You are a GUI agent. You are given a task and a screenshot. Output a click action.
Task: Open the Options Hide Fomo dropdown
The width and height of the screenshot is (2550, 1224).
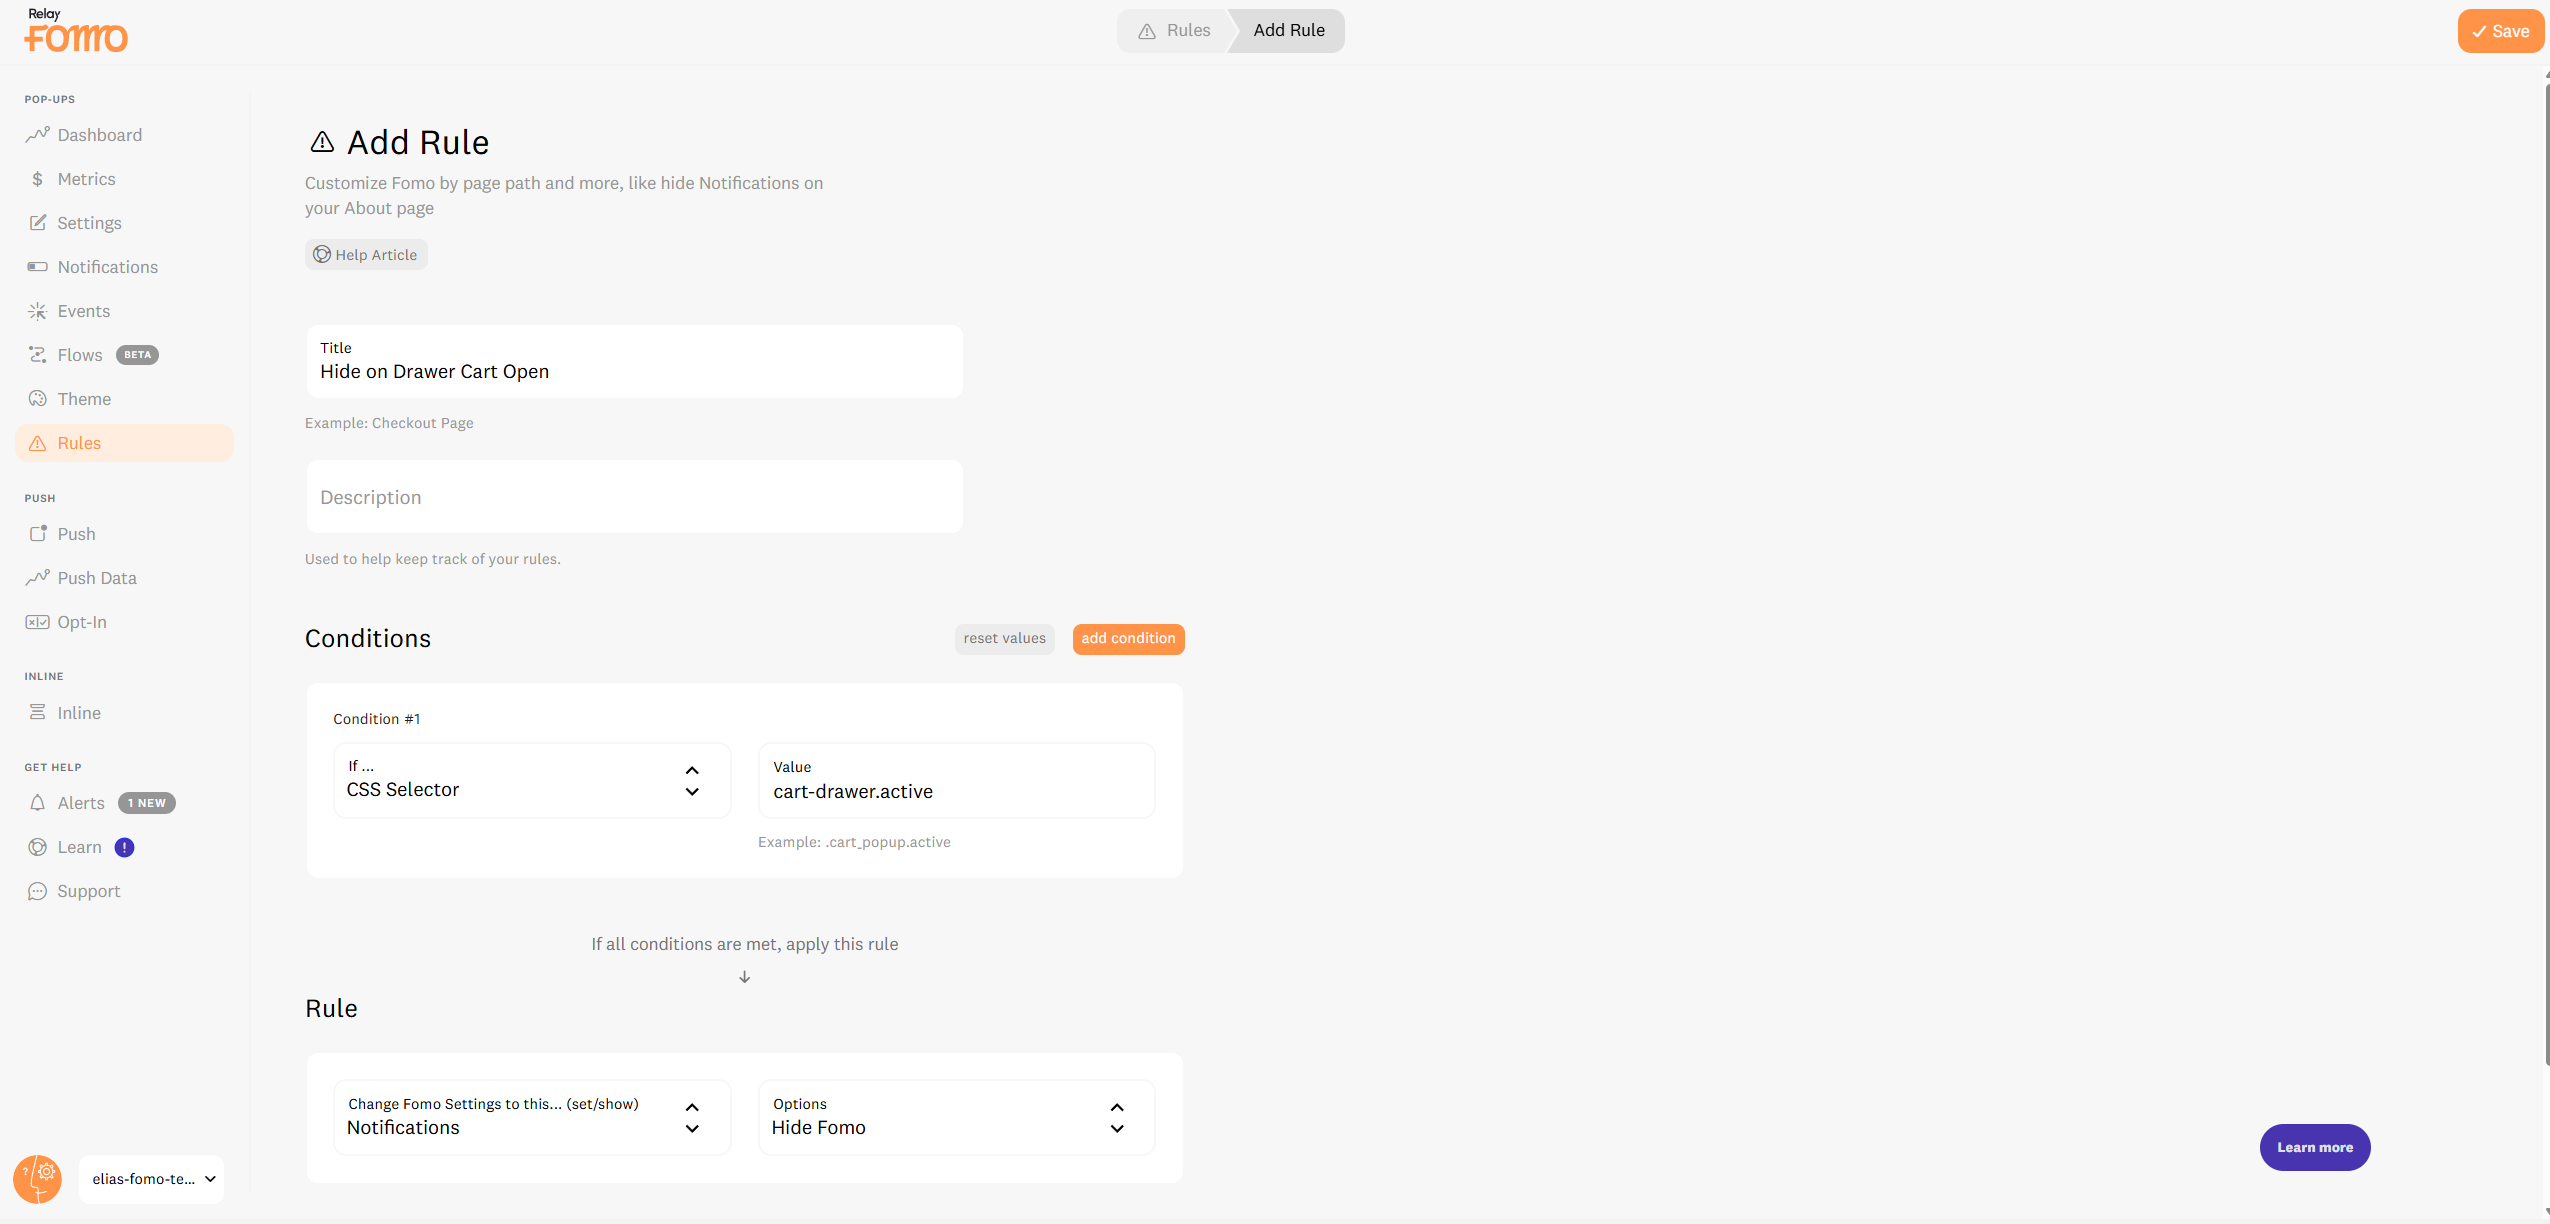point(956,1117)
